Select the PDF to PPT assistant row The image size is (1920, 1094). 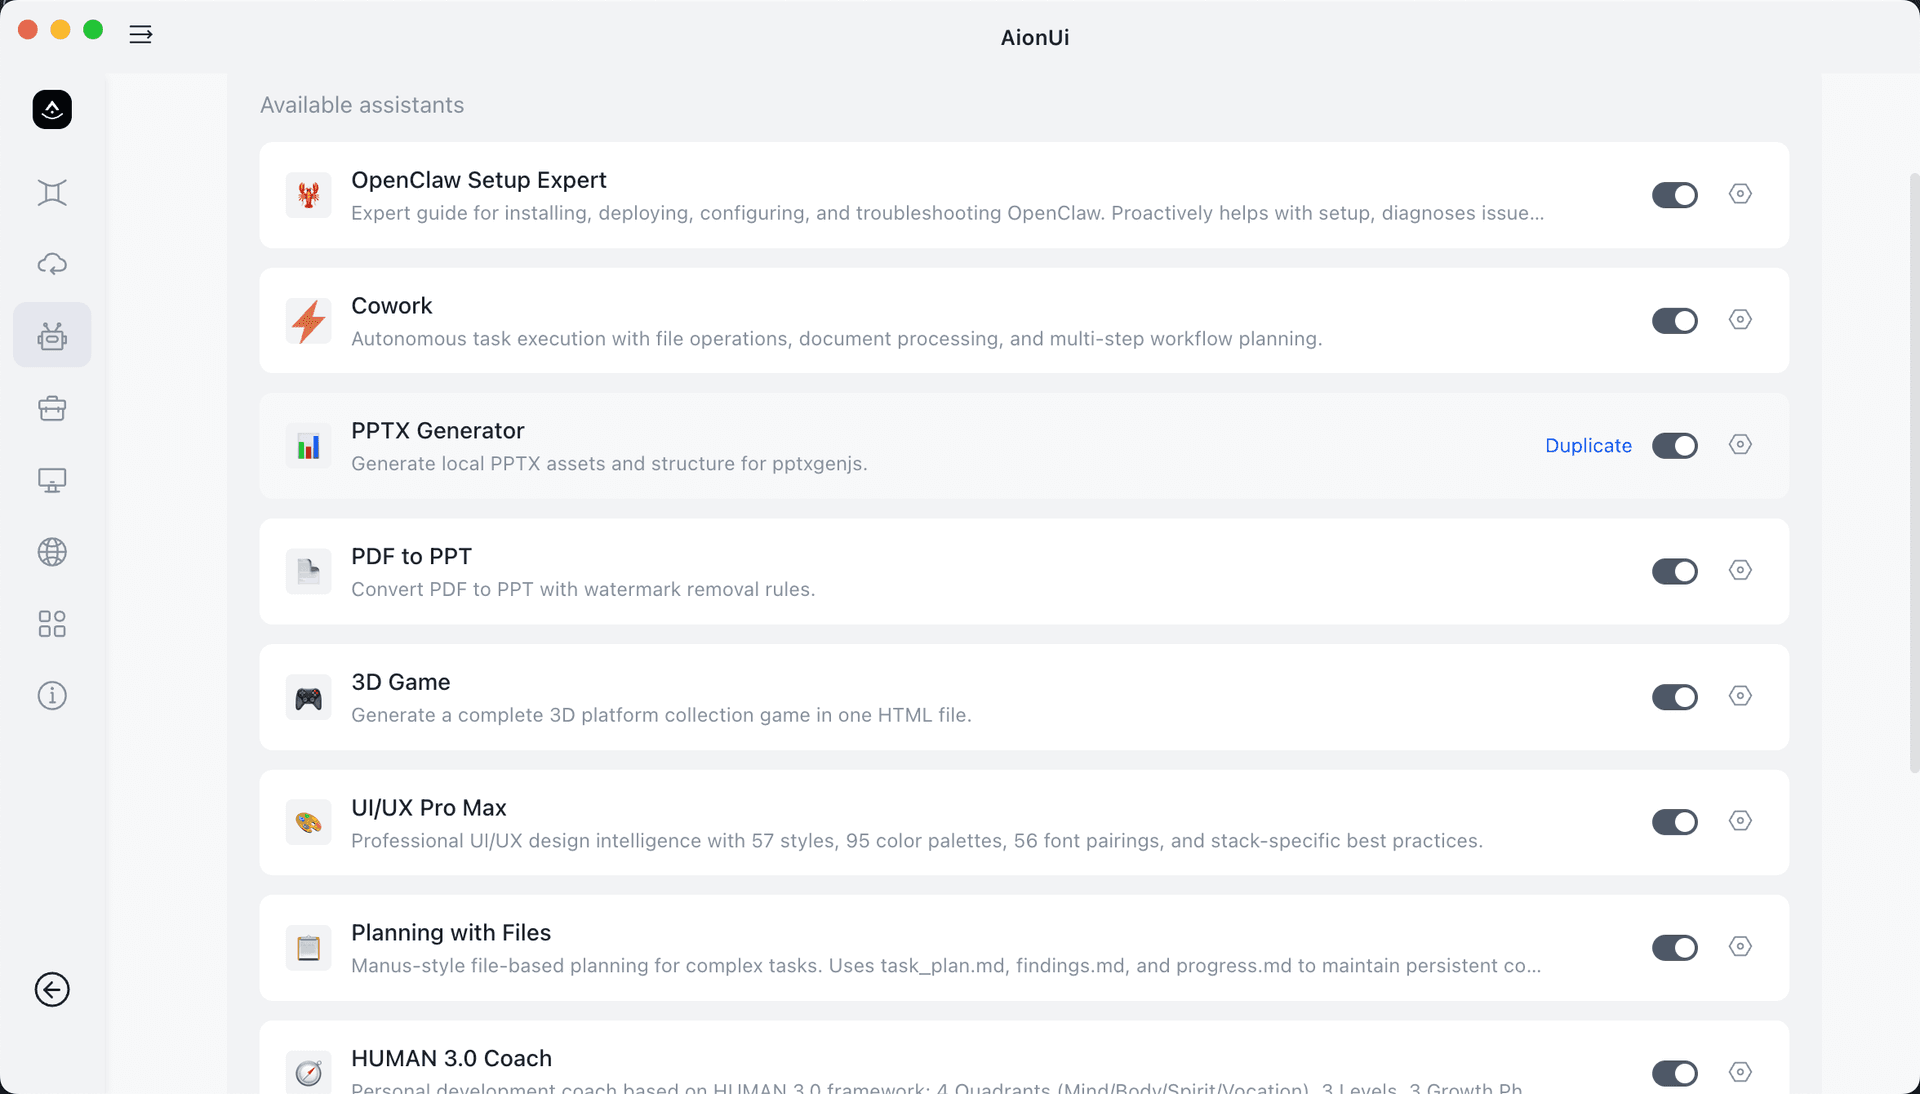pyautogui.click(x=1024, y=572)
